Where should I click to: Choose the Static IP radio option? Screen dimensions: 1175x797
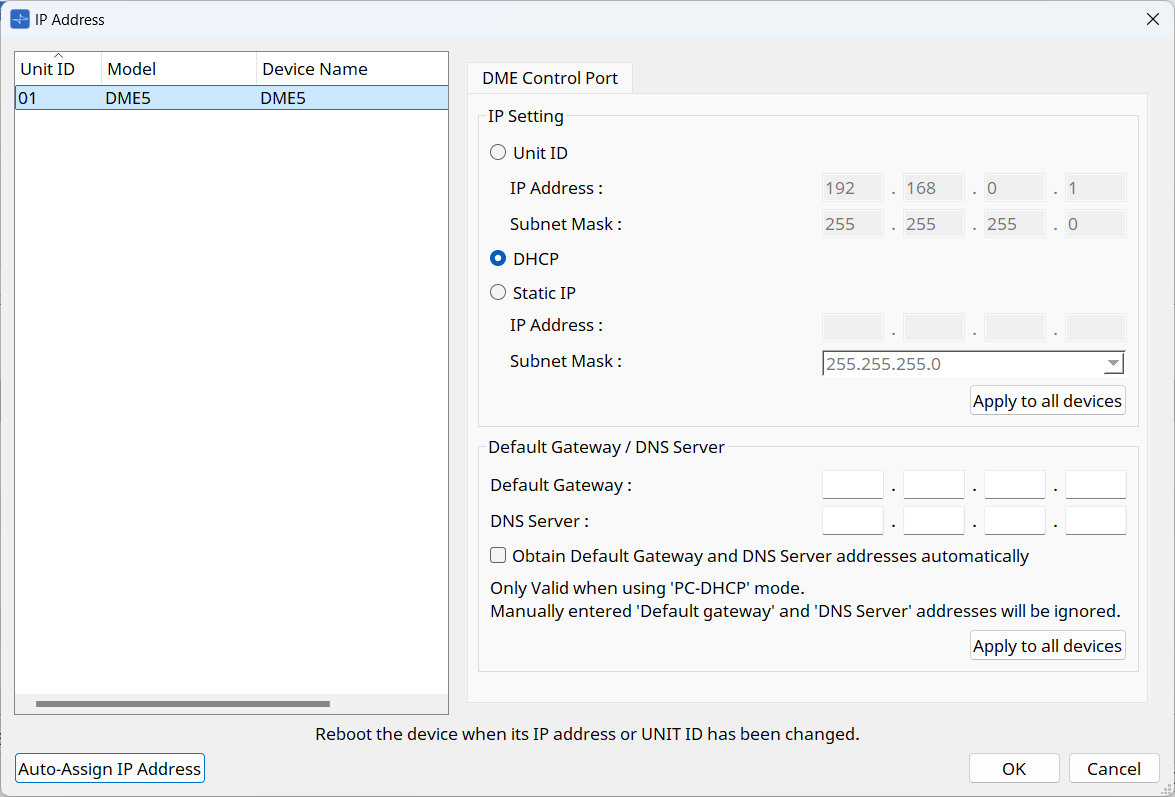click(498, 293)
